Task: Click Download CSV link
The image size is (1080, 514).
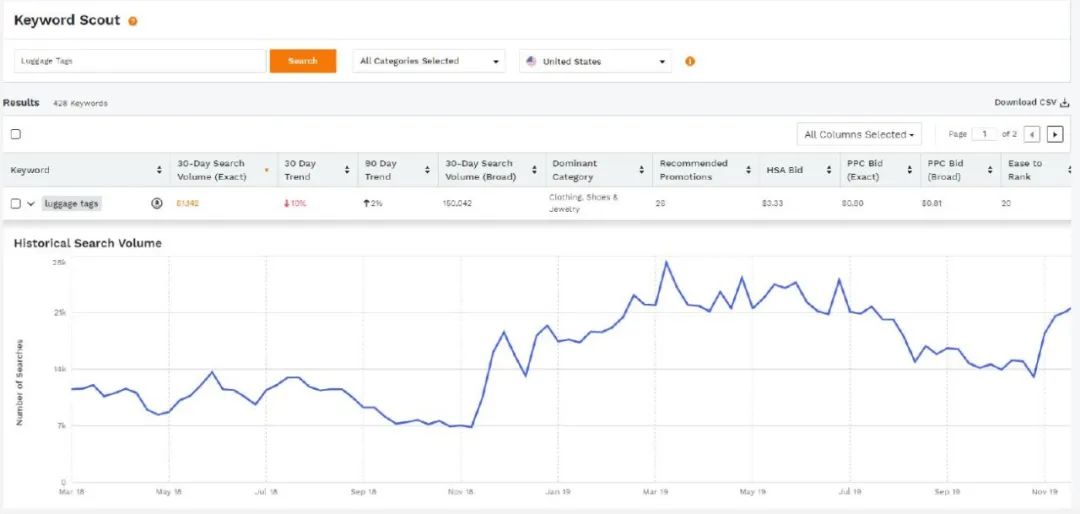Action: [1031, 102]
